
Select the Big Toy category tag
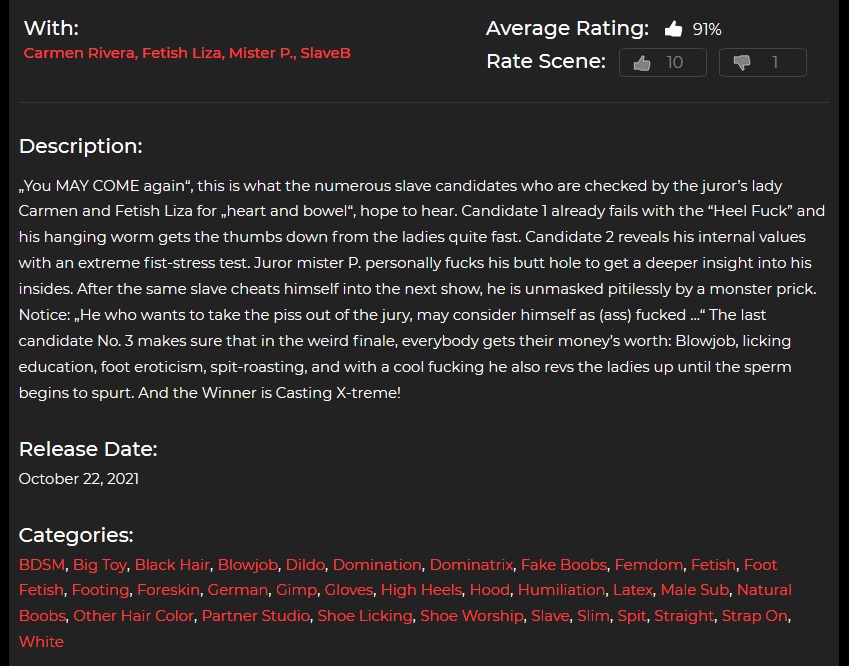100,565
